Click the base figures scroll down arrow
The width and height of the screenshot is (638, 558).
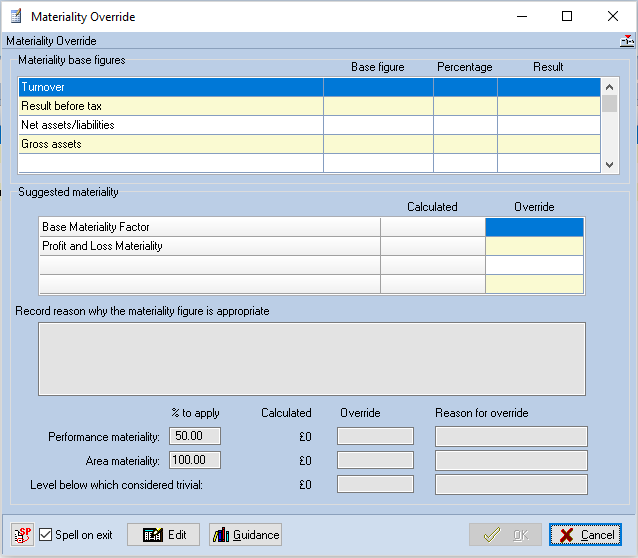click(610, 164)
